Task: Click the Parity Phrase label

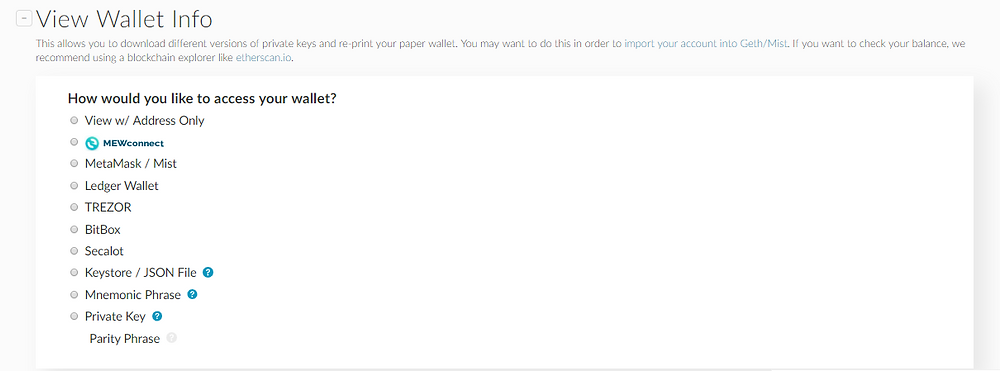Action: click(x=124, y=338)
